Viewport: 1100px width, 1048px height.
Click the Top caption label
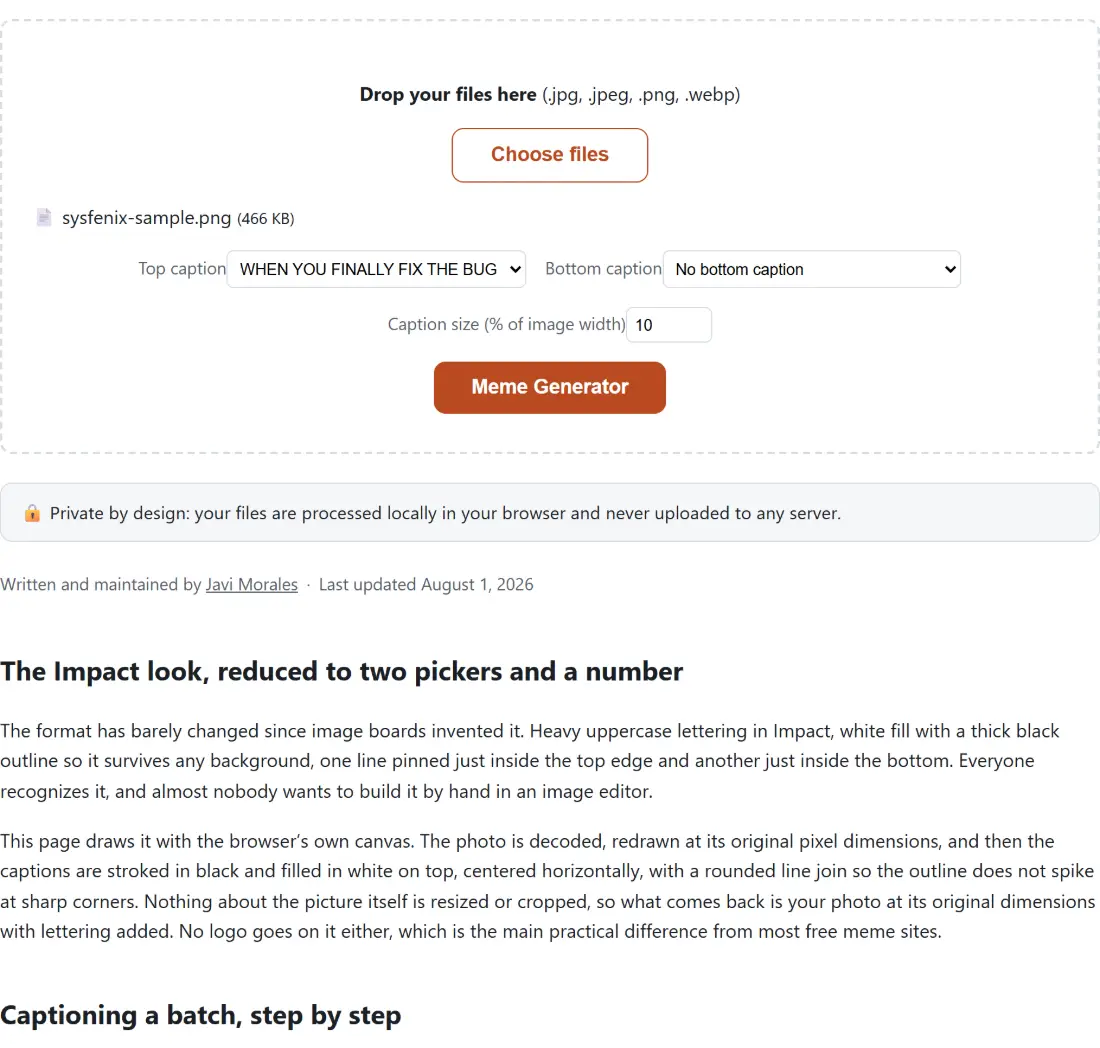coord(182,269)
